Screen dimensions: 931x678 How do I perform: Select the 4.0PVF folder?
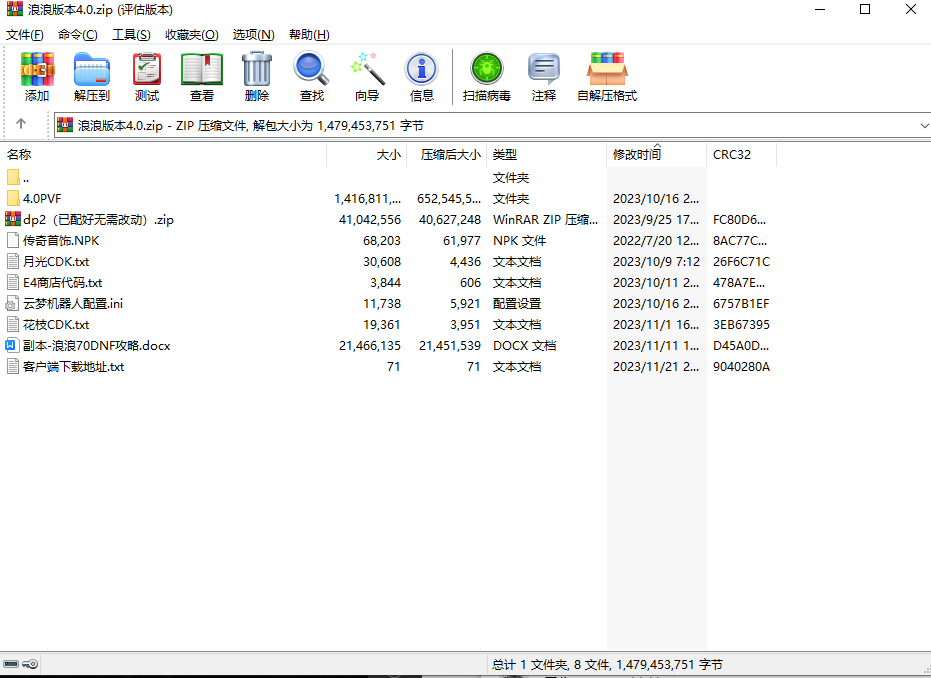tap(42, 199)
